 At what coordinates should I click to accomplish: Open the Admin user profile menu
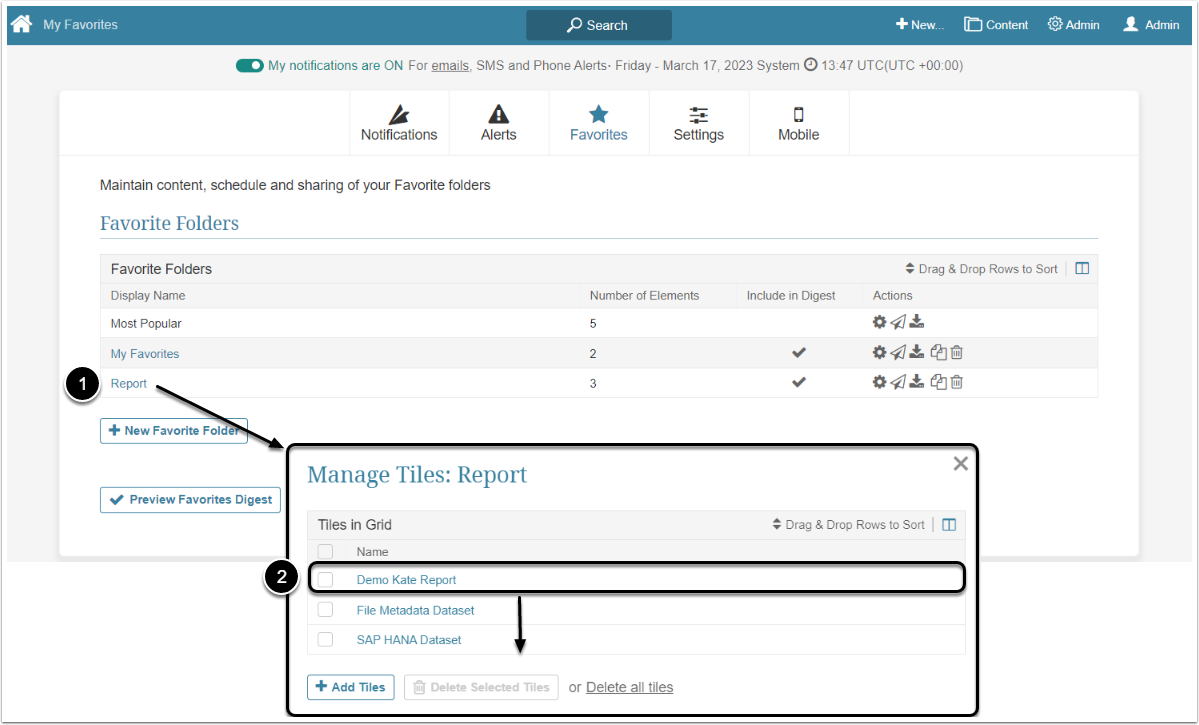[x=1151, y=24]
